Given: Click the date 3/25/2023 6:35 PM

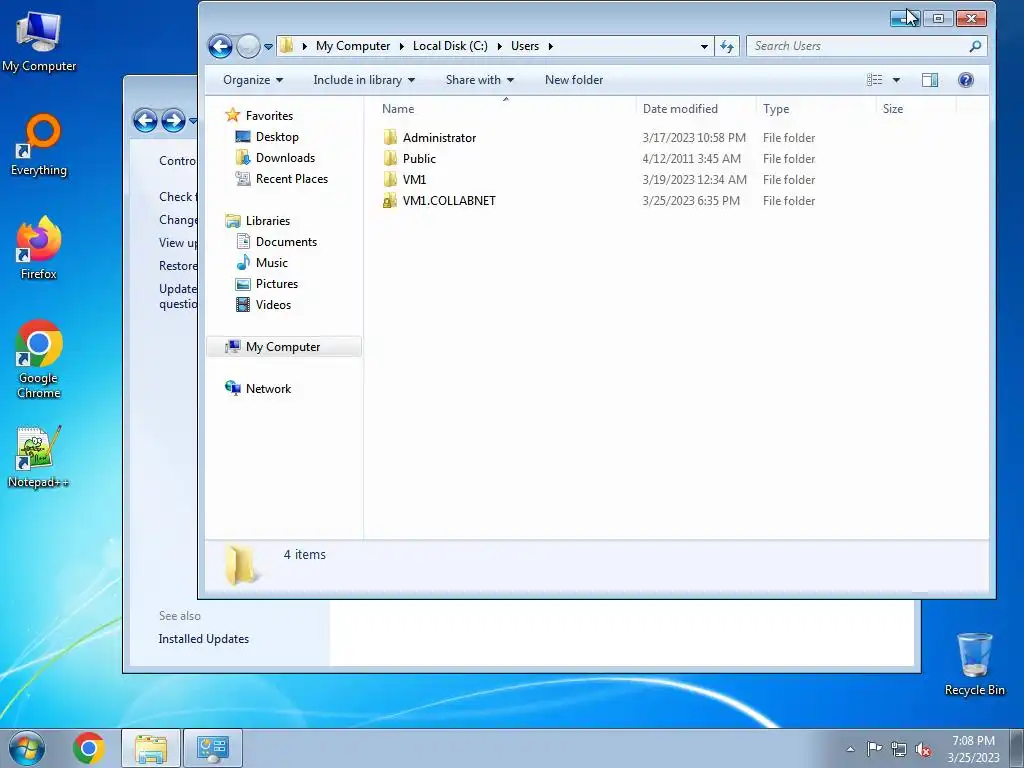Looking at the screenshot, I should pyautogui.click(x=691, y=200).
